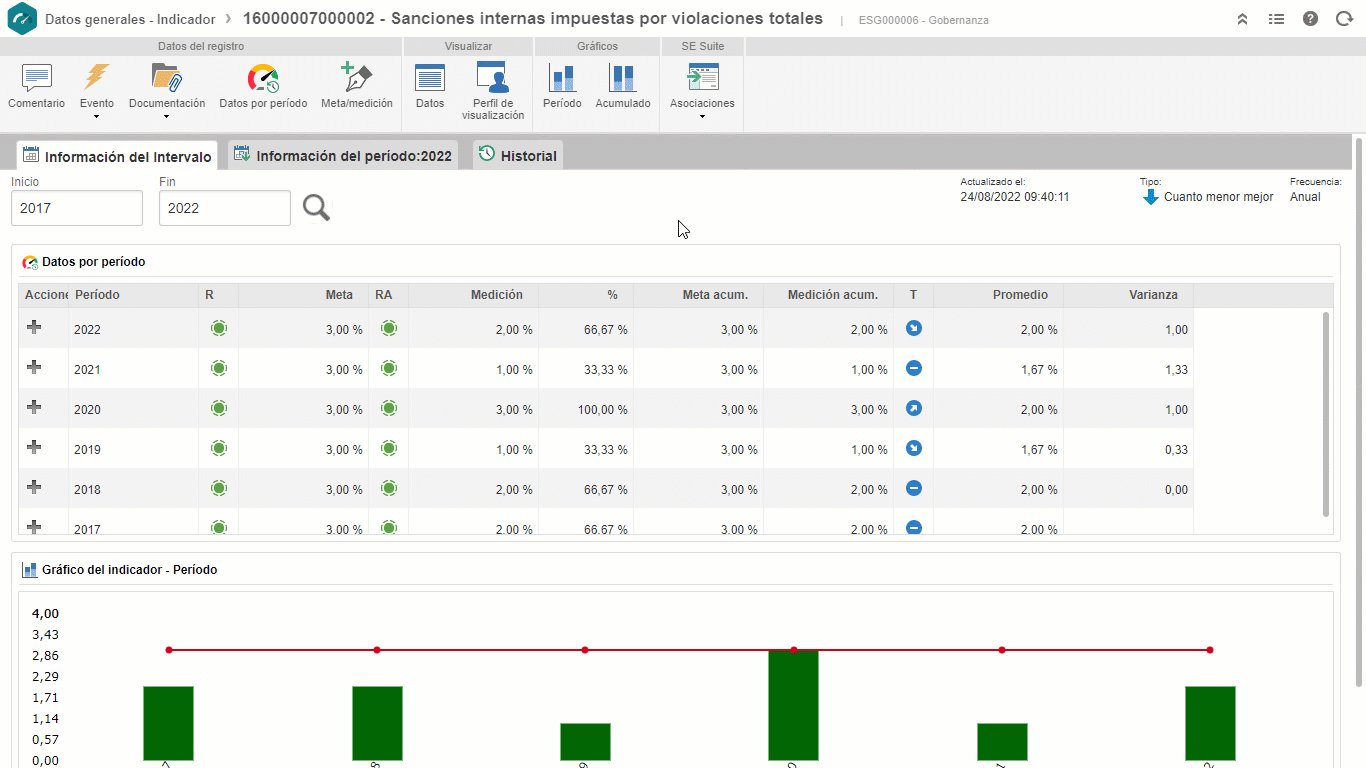Click the 2020 row trend up arrow
The height and width of the screenshot is (768, 1366).
[913, 408]
